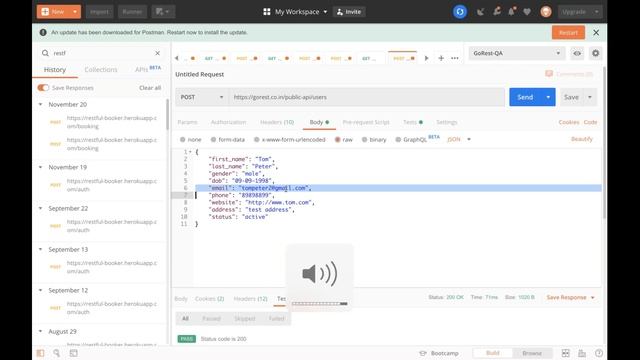640x360 pixels.
Task: Open the notifications bell
Action: tap(512, 11)
